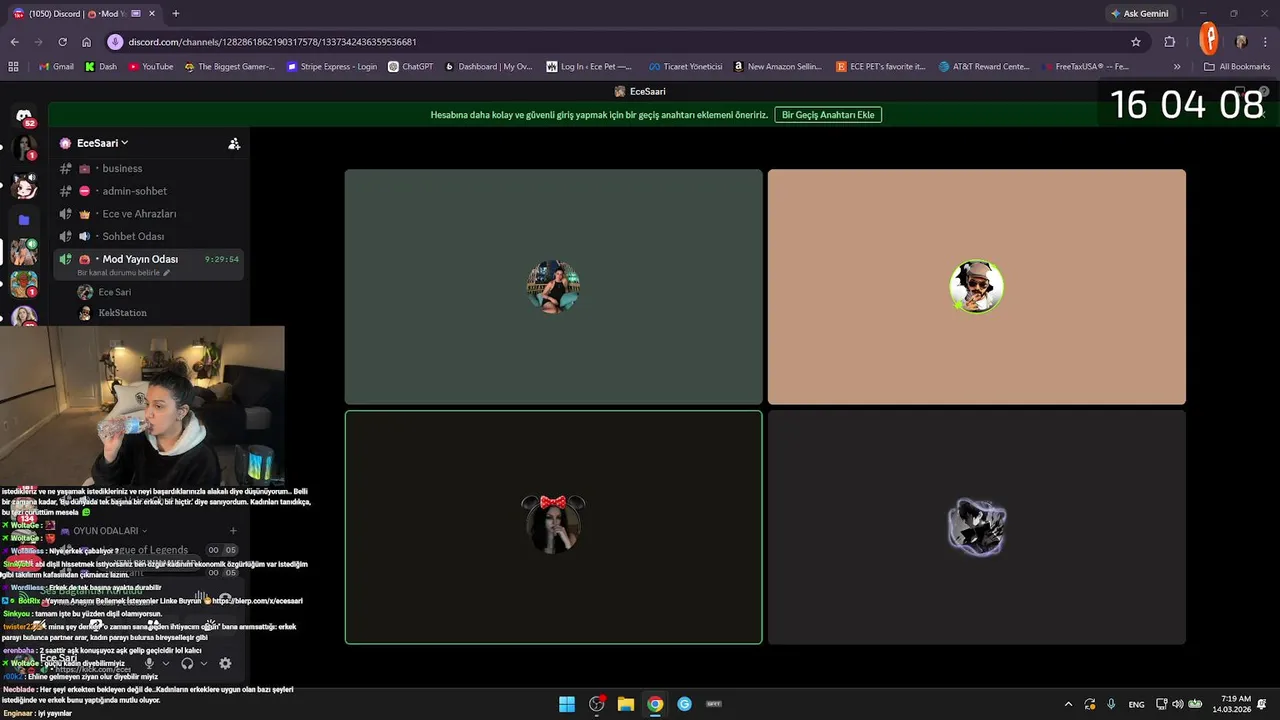
Task: Open Google Chrome from the taskbar
Action: 655,704
